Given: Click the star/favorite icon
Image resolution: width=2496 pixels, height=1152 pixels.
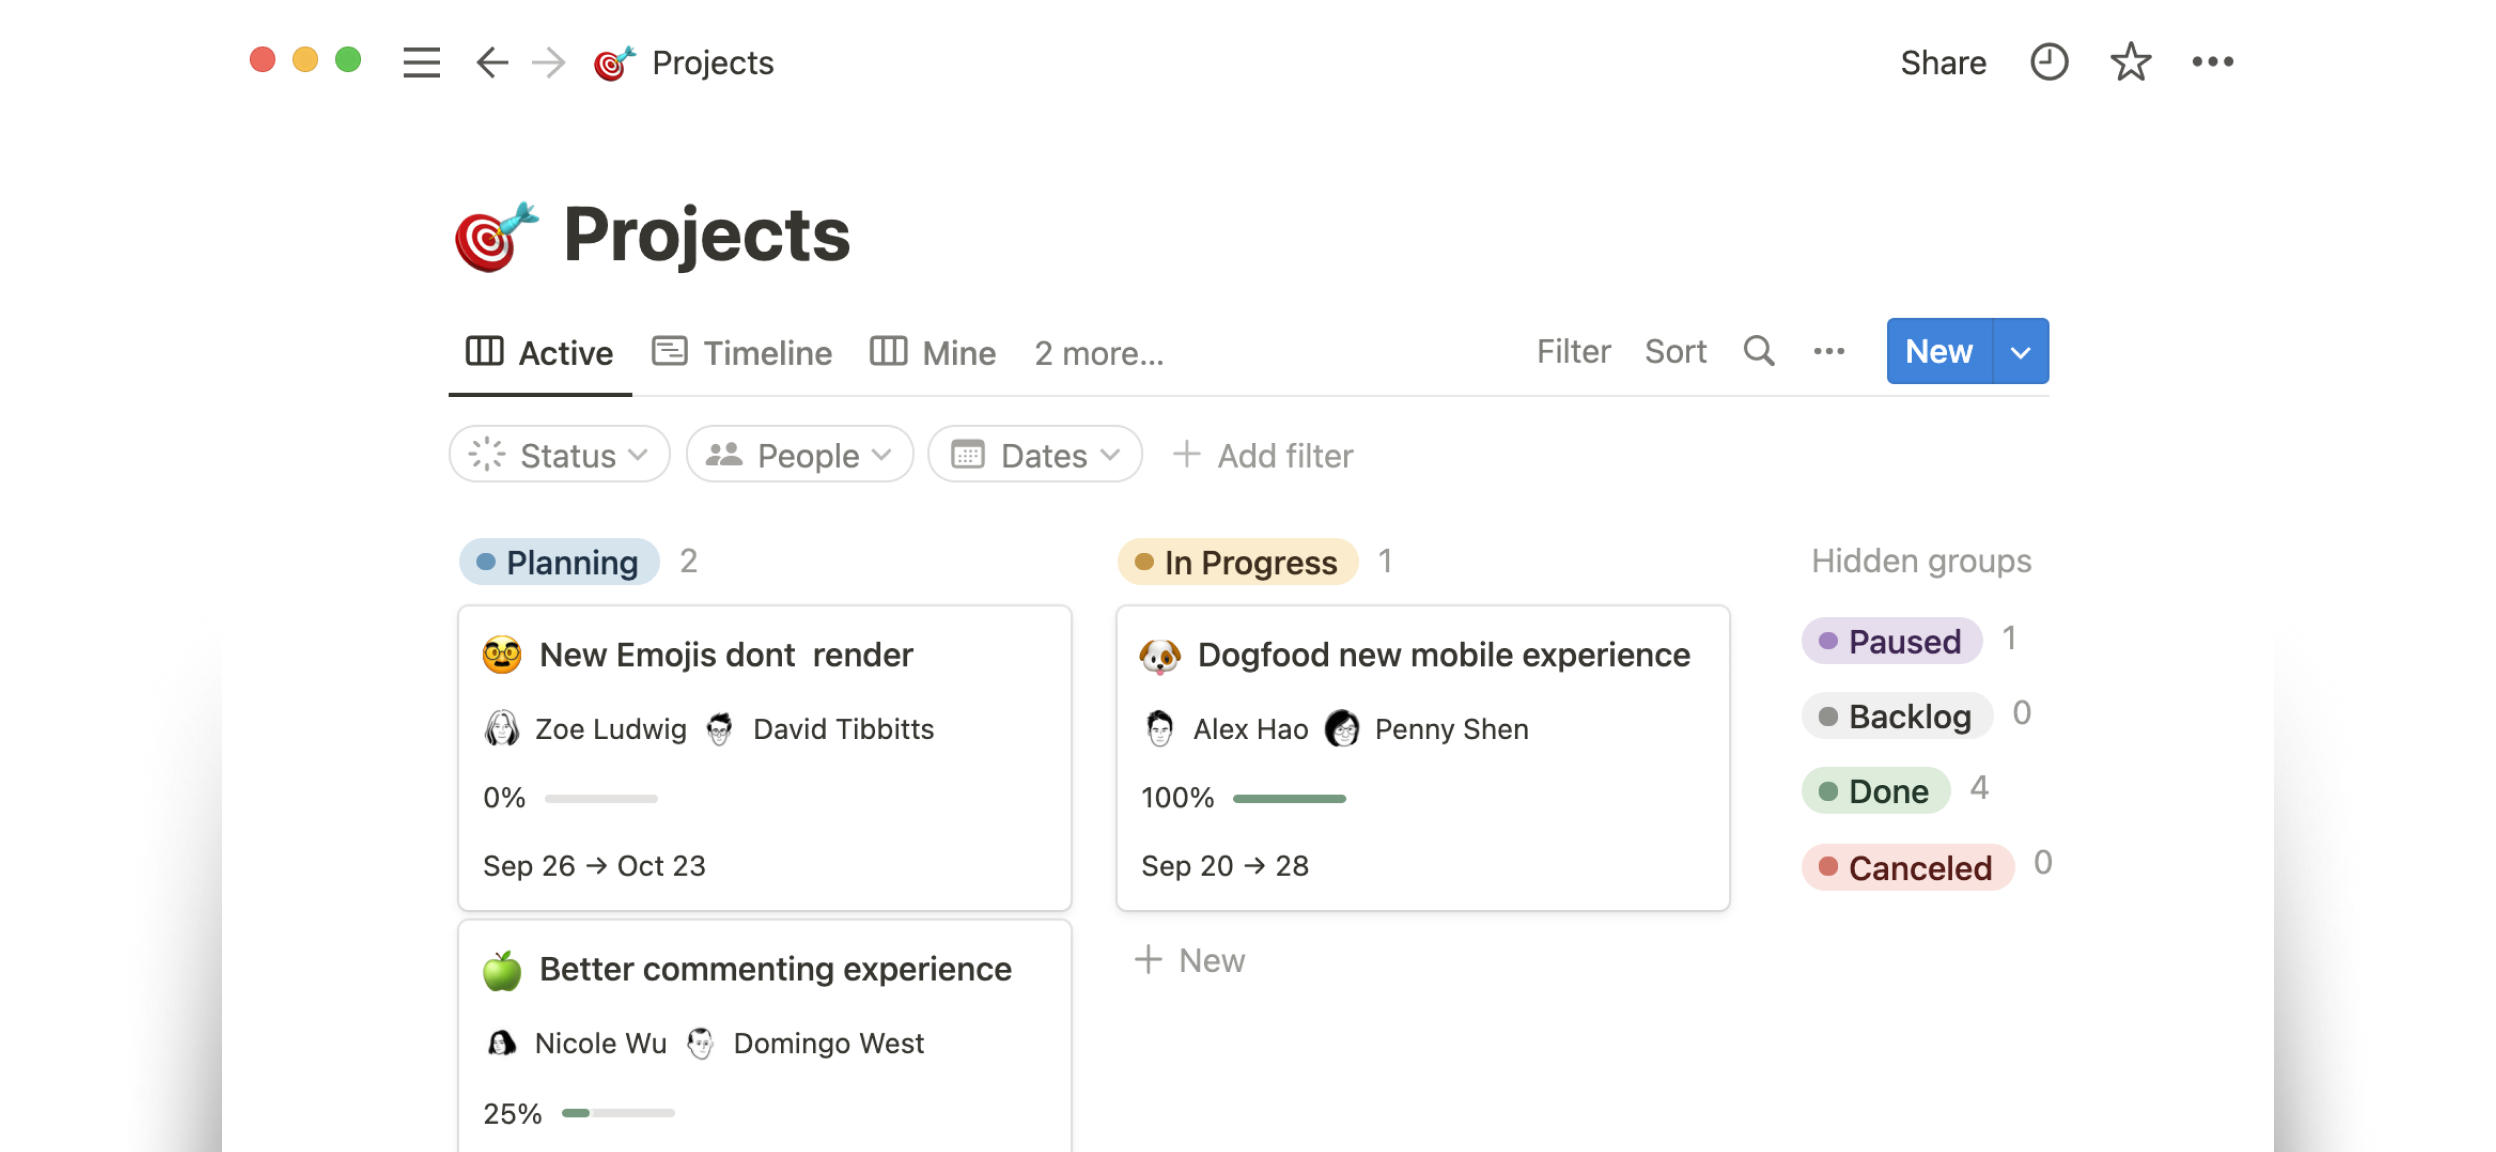Looking at the screenshot, I should point(2128,64).
